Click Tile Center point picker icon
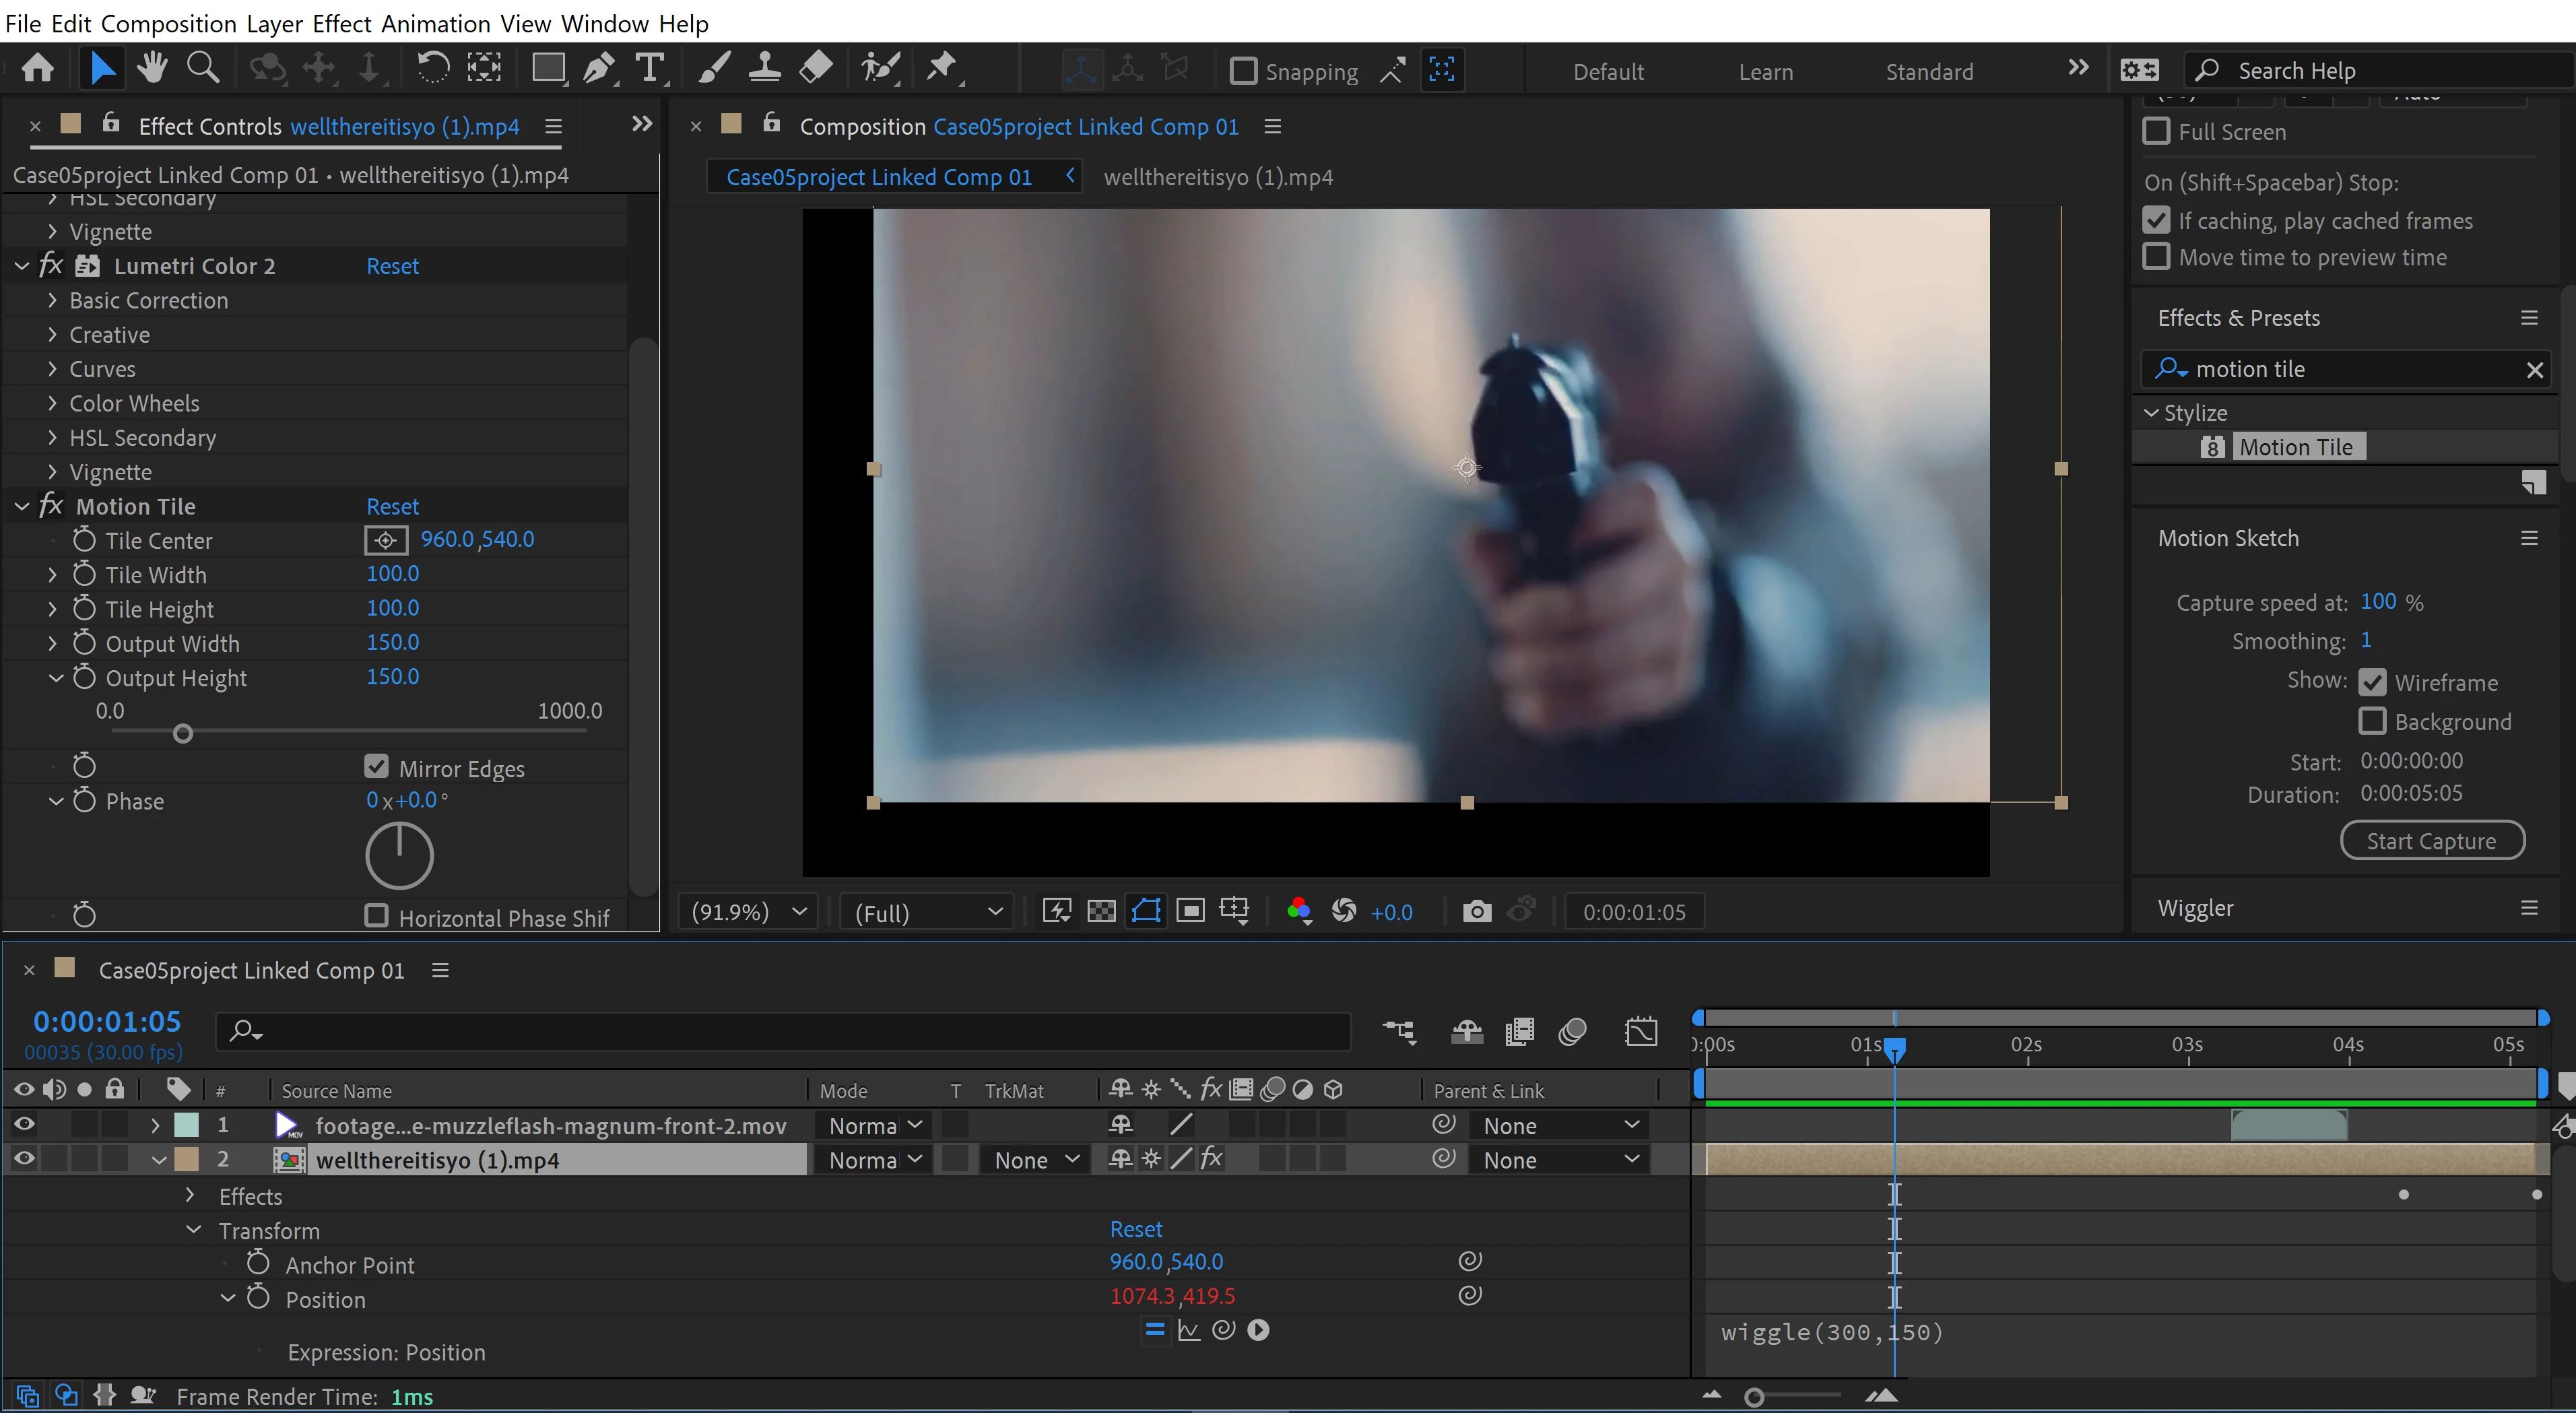The height and width of the screenshot is (1413, 2576). [386, 541]
